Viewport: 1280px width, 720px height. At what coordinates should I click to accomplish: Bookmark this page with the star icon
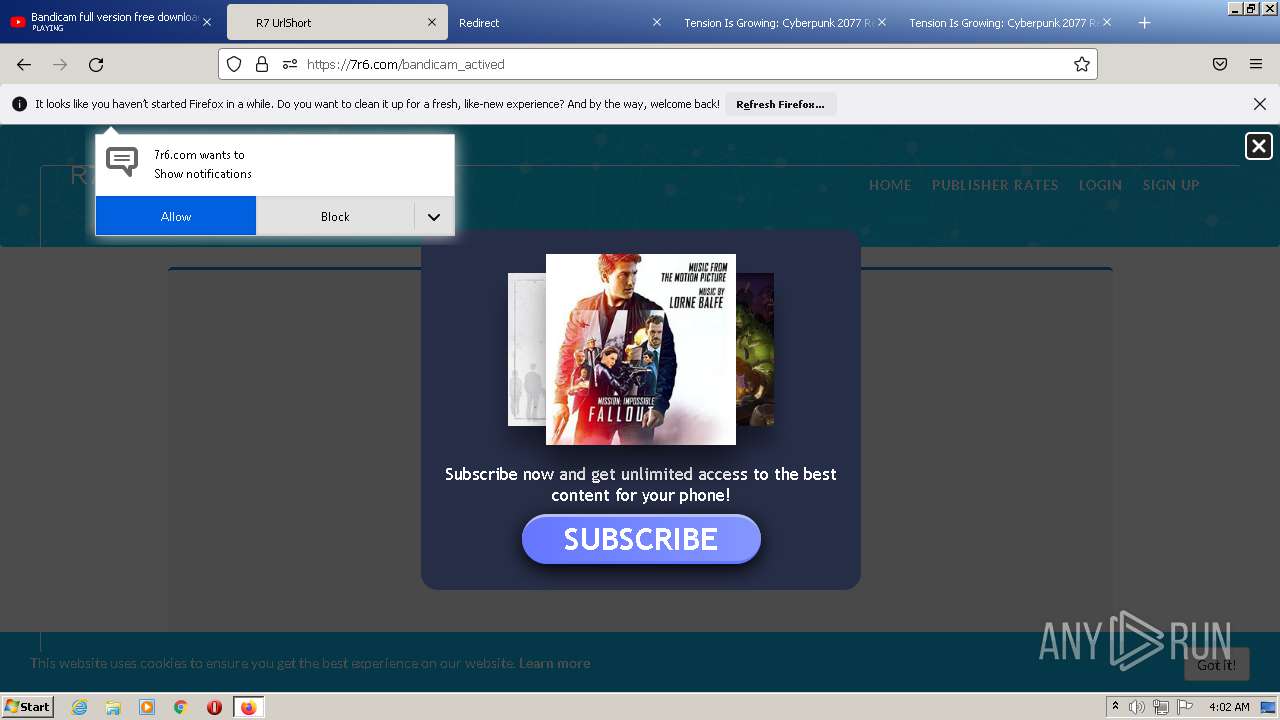point(1081,64)
